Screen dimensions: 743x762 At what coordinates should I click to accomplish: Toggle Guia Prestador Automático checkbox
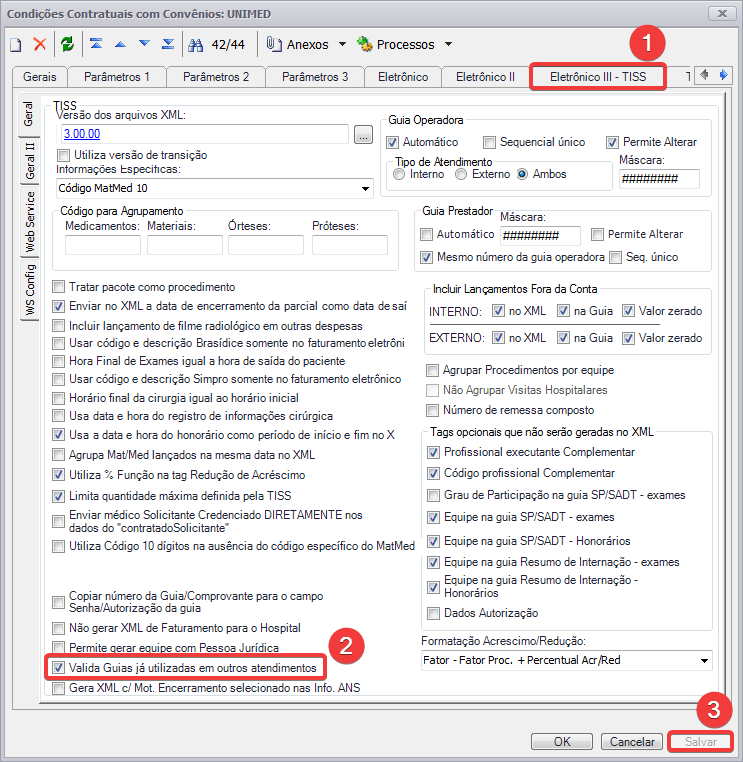click(426, 235)
